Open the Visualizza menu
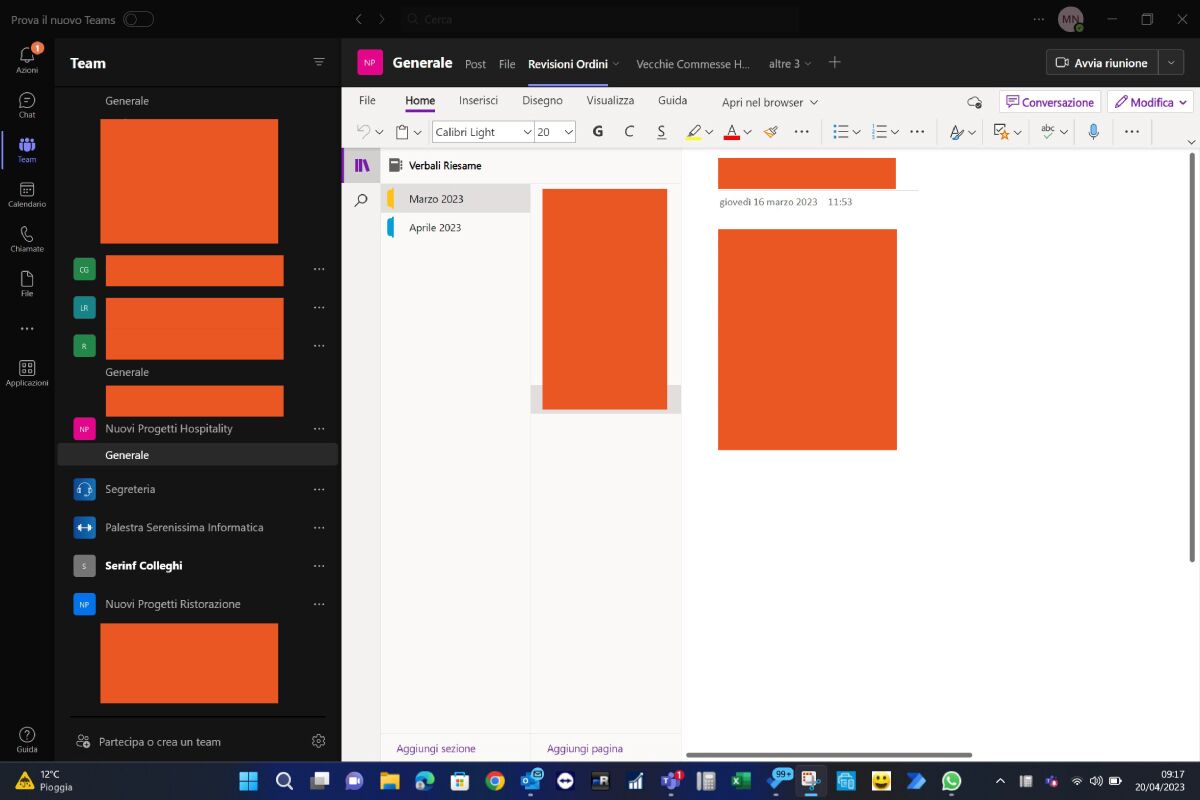This screenshot has height=800, width=1200. (609, 100)
